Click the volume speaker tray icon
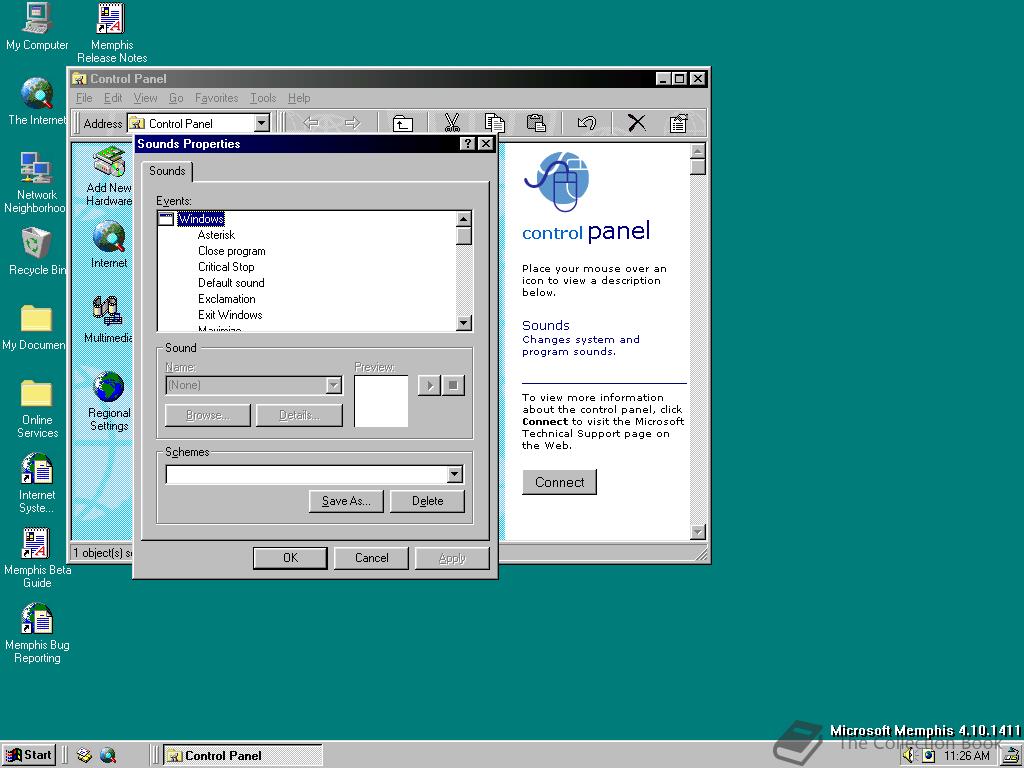1024x768 pixels. click(909, 756)
